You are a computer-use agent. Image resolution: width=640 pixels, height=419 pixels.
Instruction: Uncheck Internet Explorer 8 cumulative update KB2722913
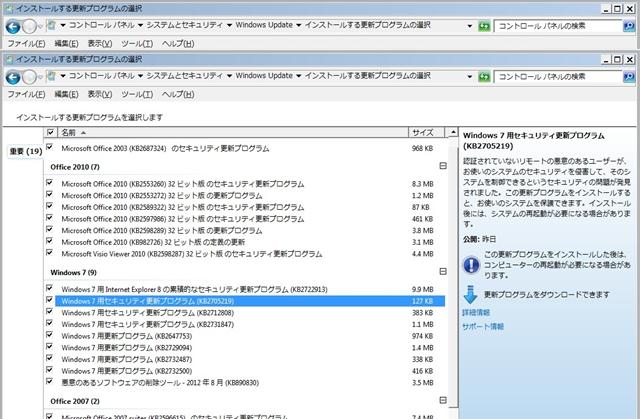pos(50,288)
